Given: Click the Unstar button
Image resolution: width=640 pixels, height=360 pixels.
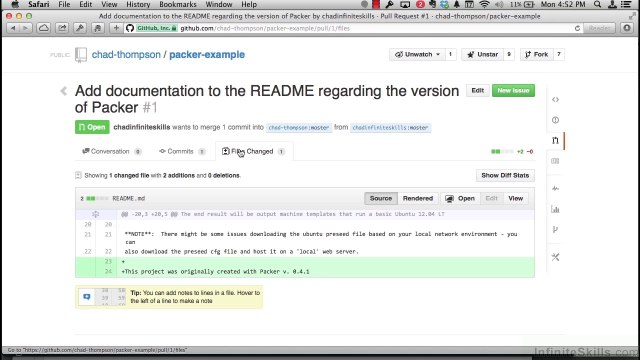Looking at the screenshot, I should (482, 54).
